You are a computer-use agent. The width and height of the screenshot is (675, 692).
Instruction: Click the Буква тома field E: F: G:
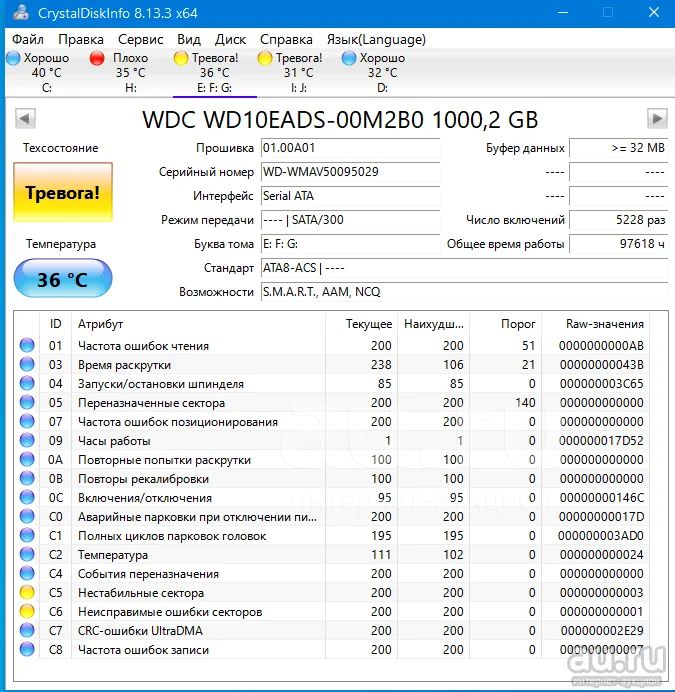(x=350, y=244)
